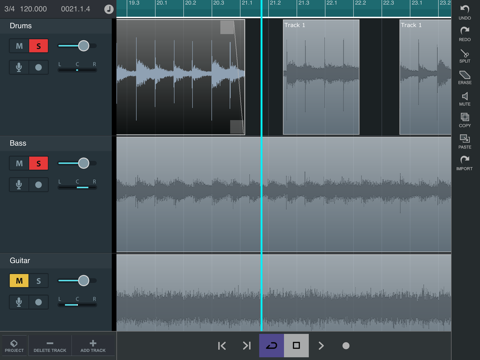Screen dimensions: 480x360
Task: Arm record on Bass track
Action: tap(39, 185)
